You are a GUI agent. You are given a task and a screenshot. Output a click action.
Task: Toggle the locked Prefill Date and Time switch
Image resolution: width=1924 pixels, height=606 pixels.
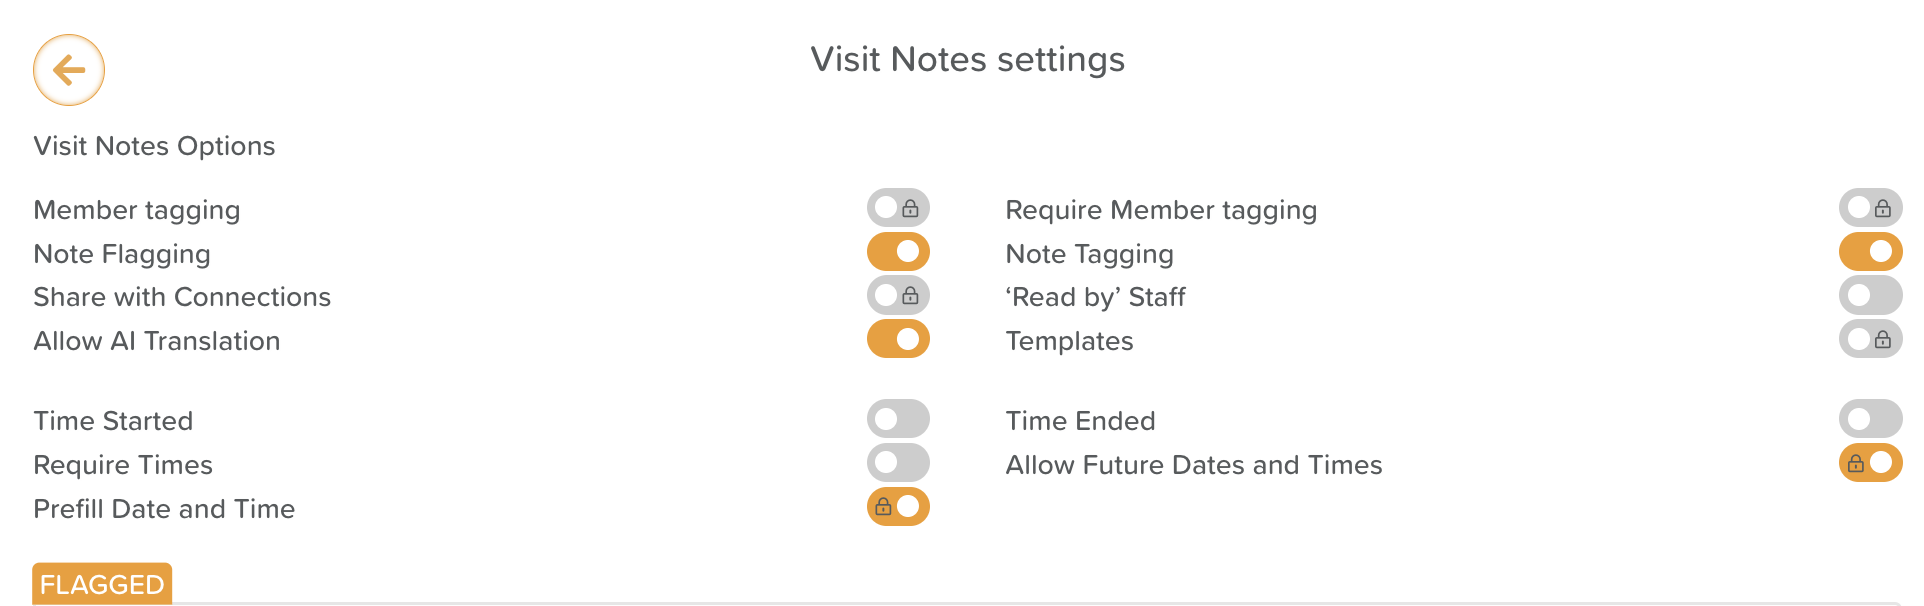(898, 507)
